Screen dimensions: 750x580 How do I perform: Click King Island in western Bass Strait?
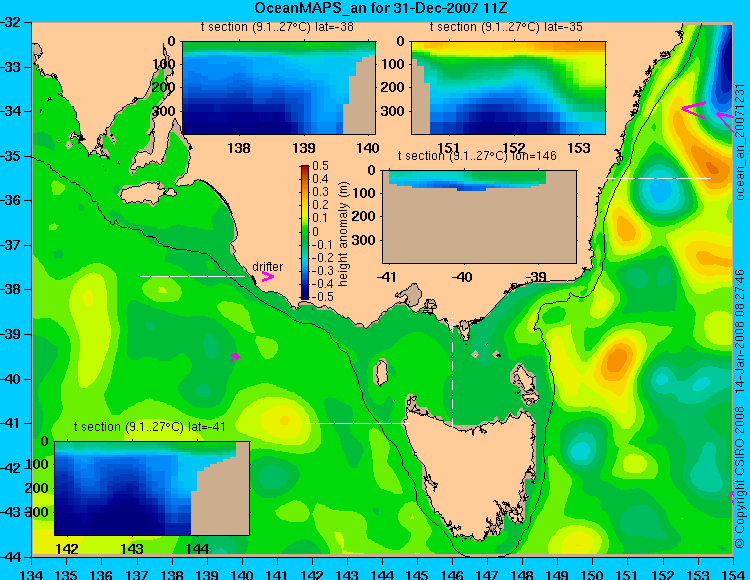380,373
